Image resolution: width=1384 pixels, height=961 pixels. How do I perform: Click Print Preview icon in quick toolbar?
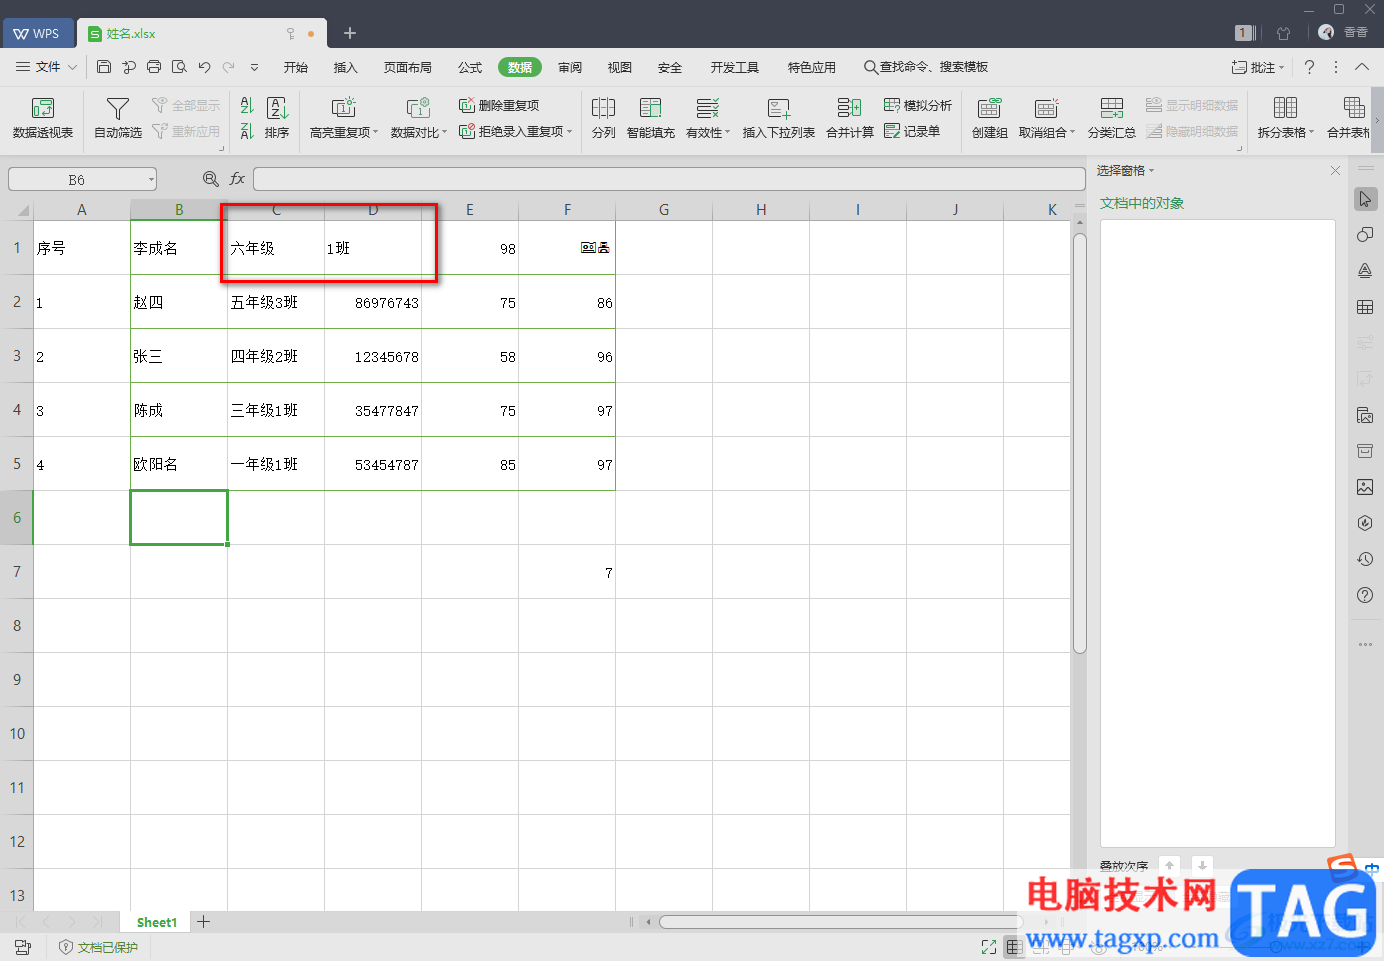tap(179, 67)
